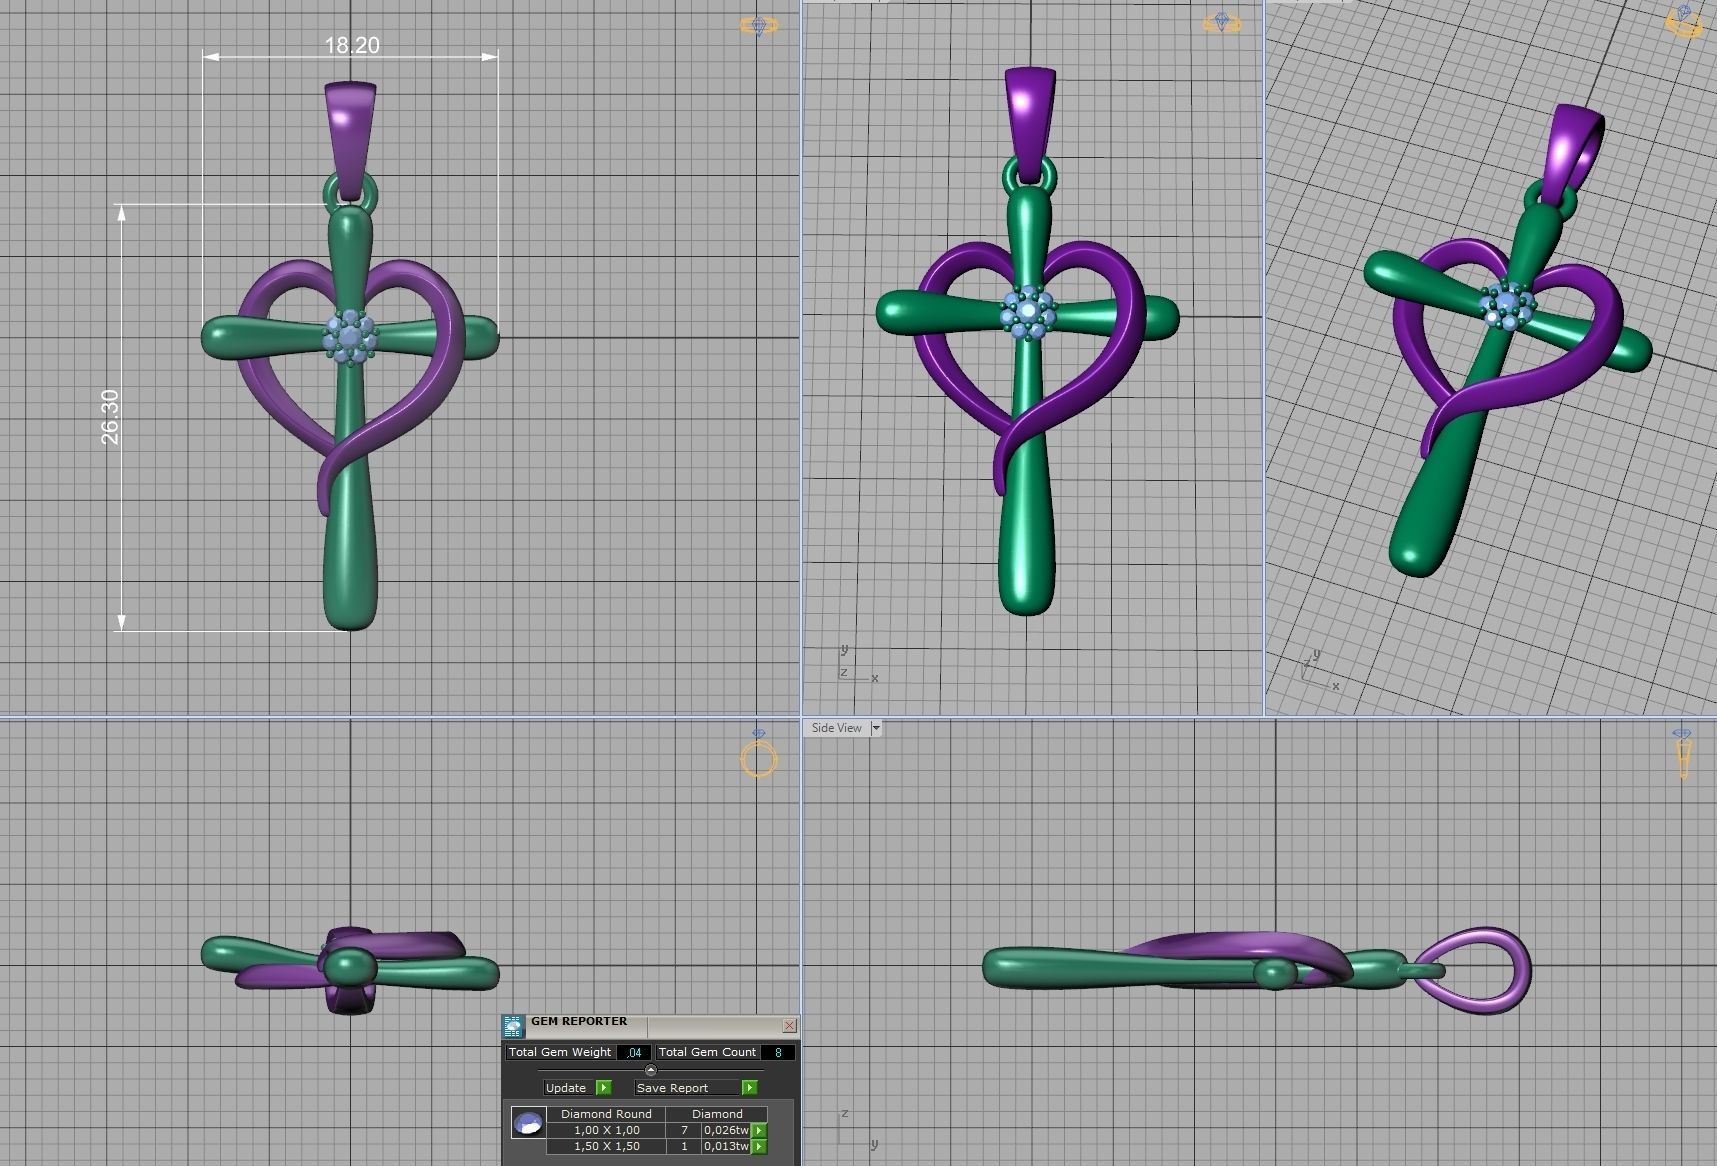Image resolution: width=1717 pixels, height=1166 pixels.
Task: Select the 18.20 width dimension label
Action: click(352, 45)
